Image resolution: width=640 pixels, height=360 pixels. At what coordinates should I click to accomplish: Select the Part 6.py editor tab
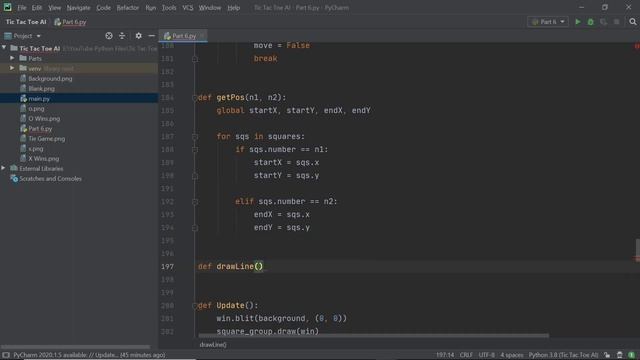(183, 36)
